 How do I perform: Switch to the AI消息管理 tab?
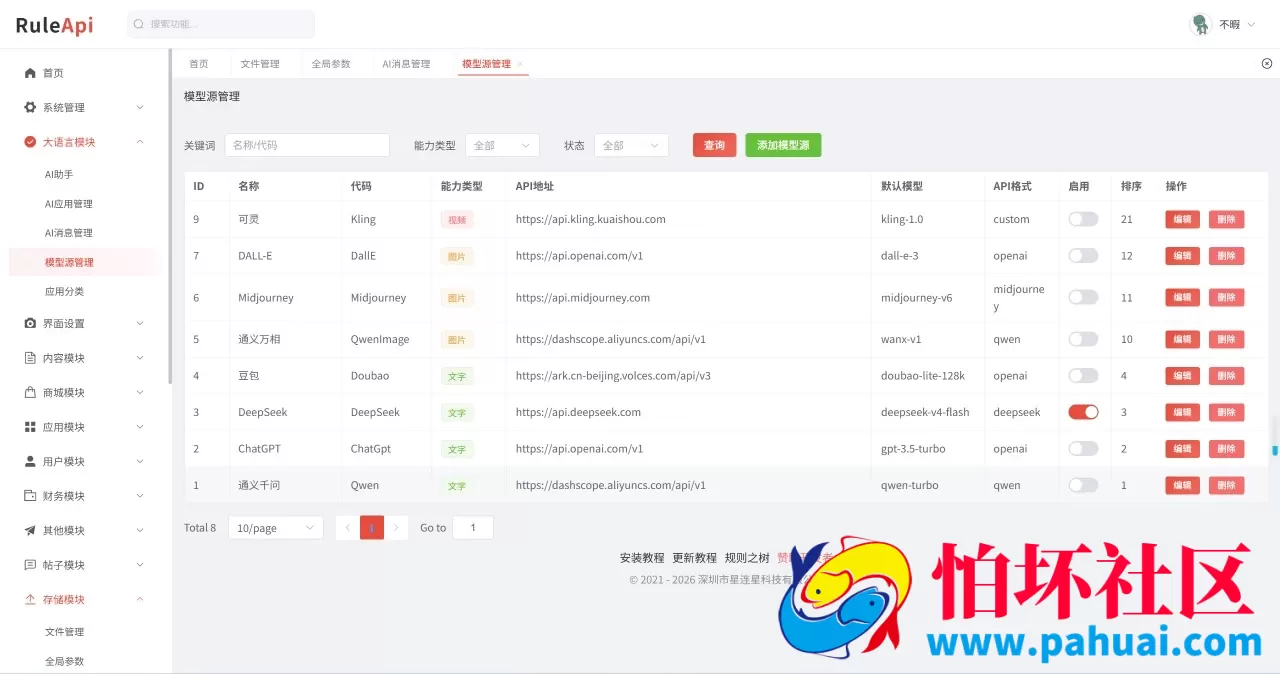pos(406,64)
